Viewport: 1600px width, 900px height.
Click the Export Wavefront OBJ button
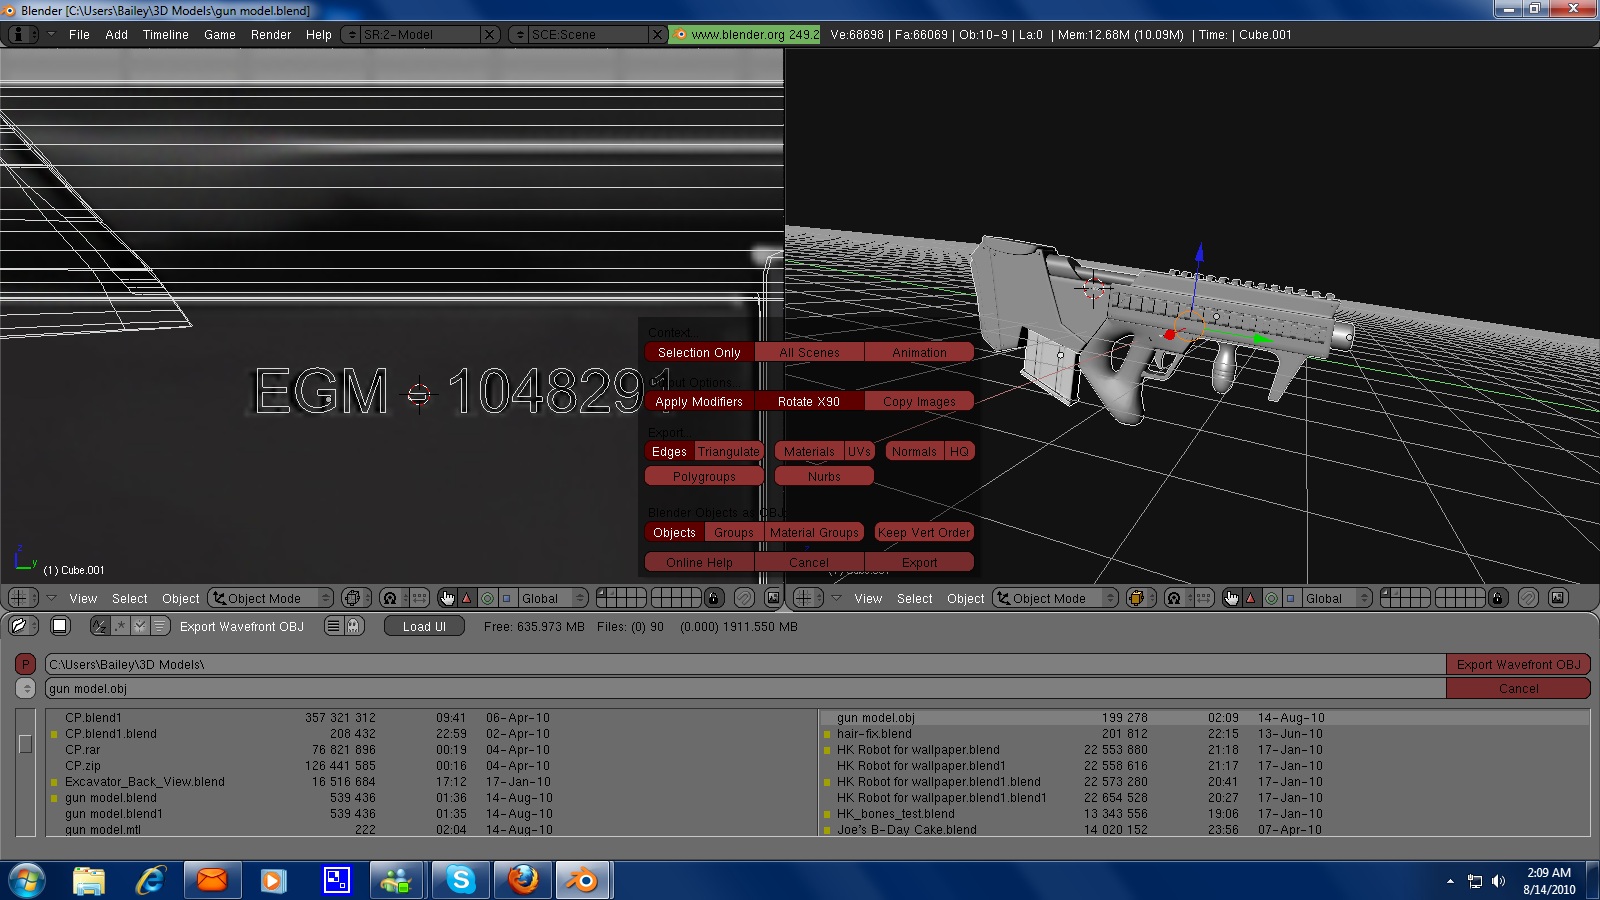[1517, 664]
